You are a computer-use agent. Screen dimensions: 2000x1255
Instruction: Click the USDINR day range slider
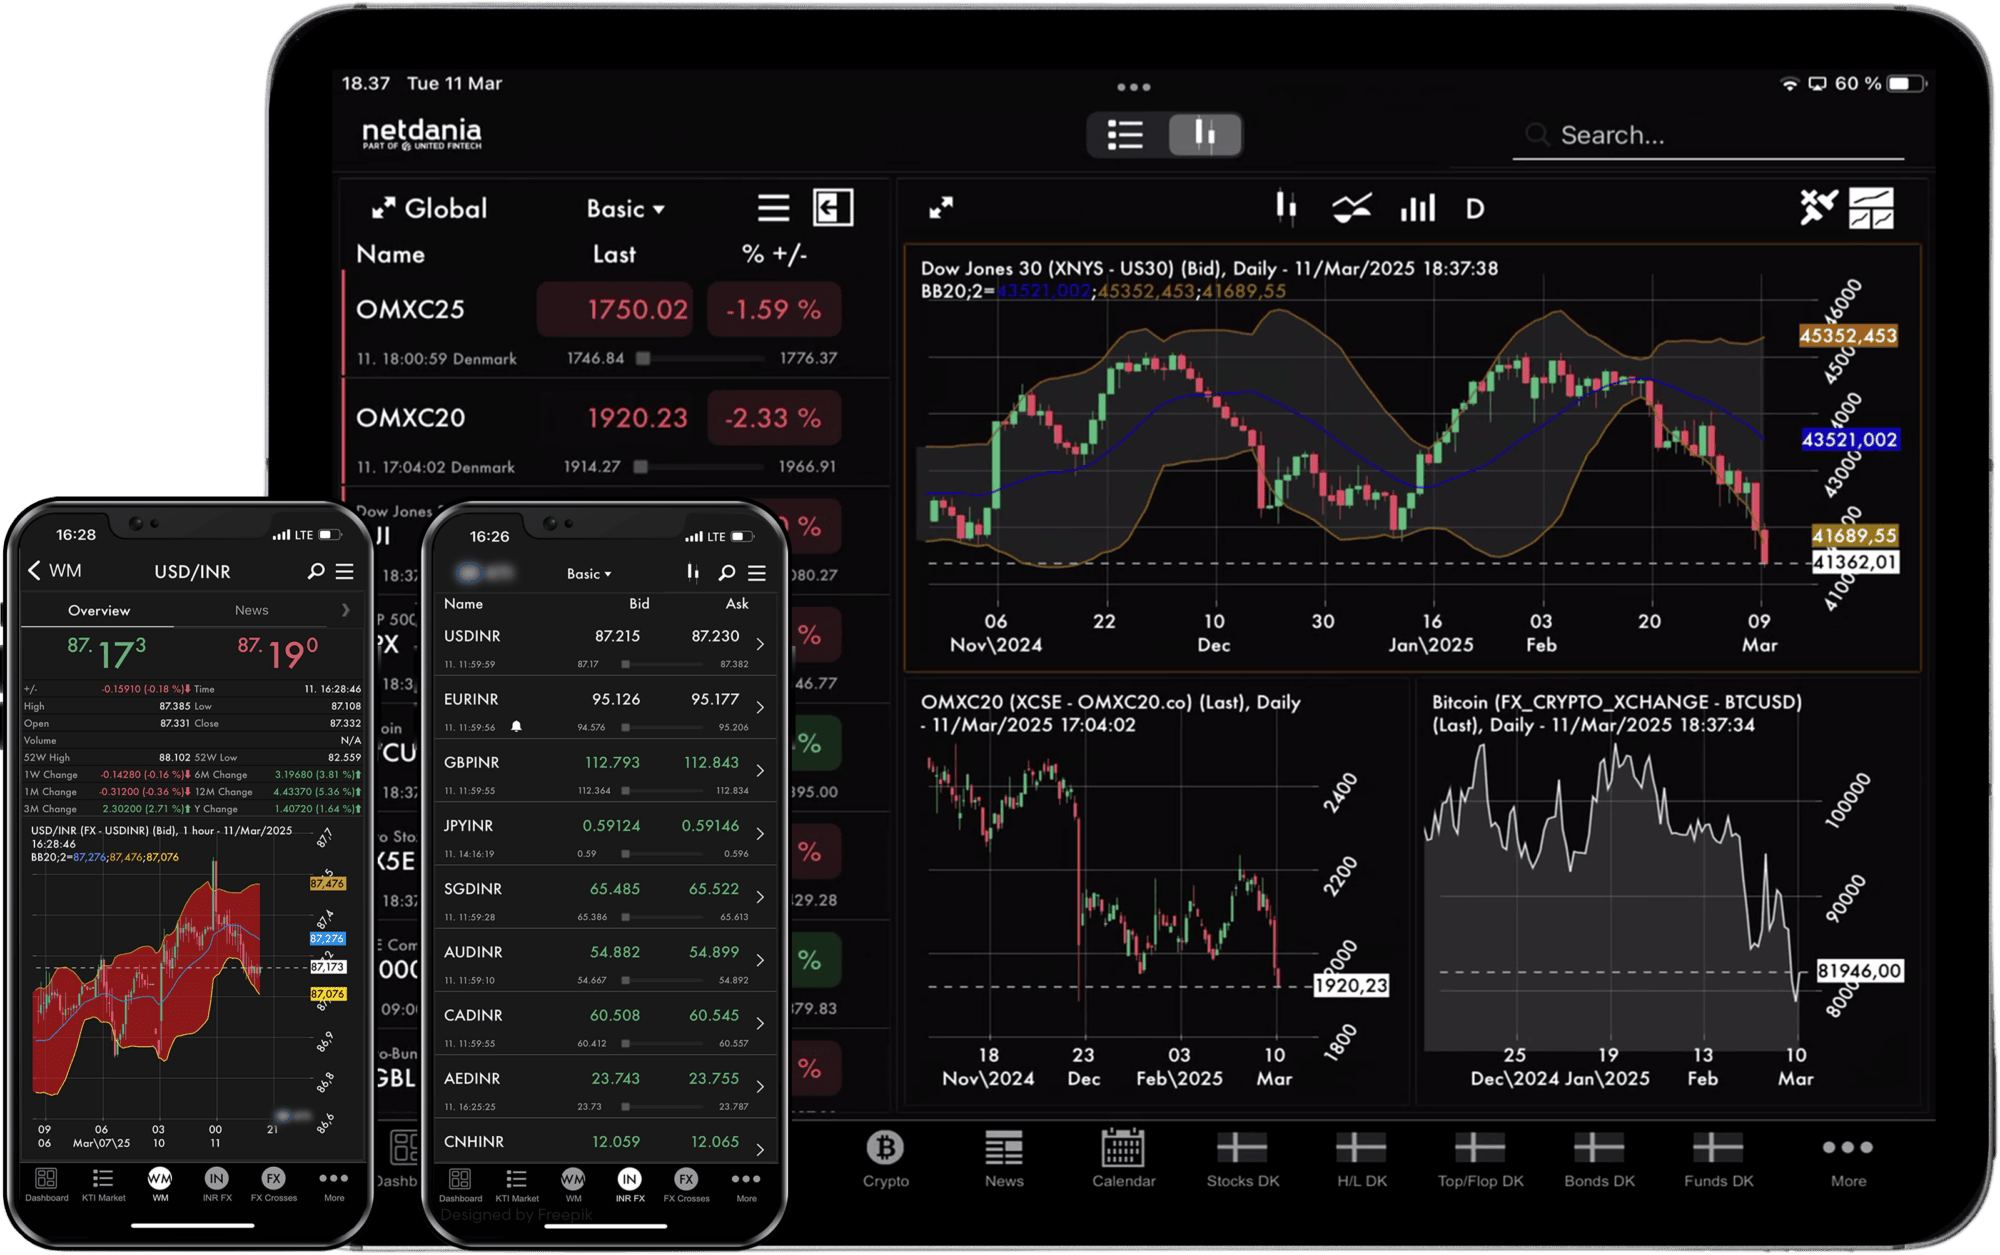(x=661, y=664)
